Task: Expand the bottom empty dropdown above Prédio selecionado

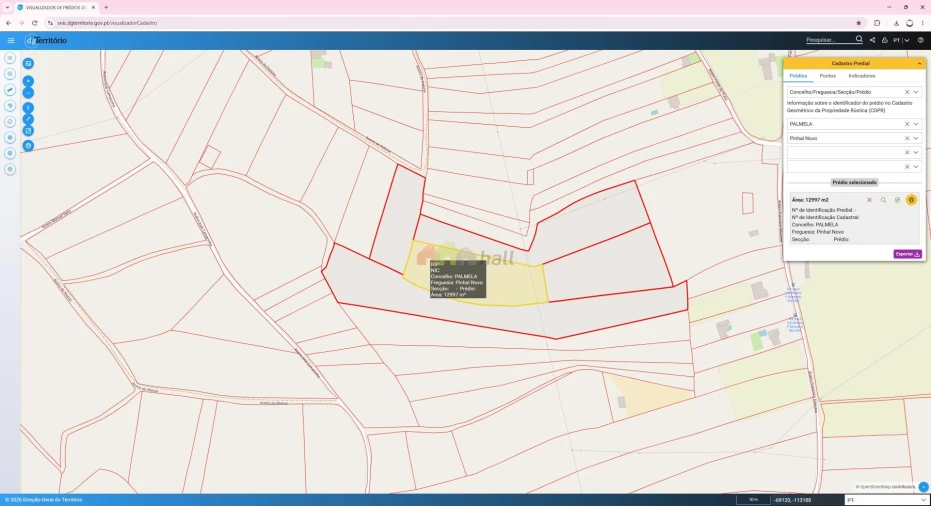Action: (x=916, y=167)
